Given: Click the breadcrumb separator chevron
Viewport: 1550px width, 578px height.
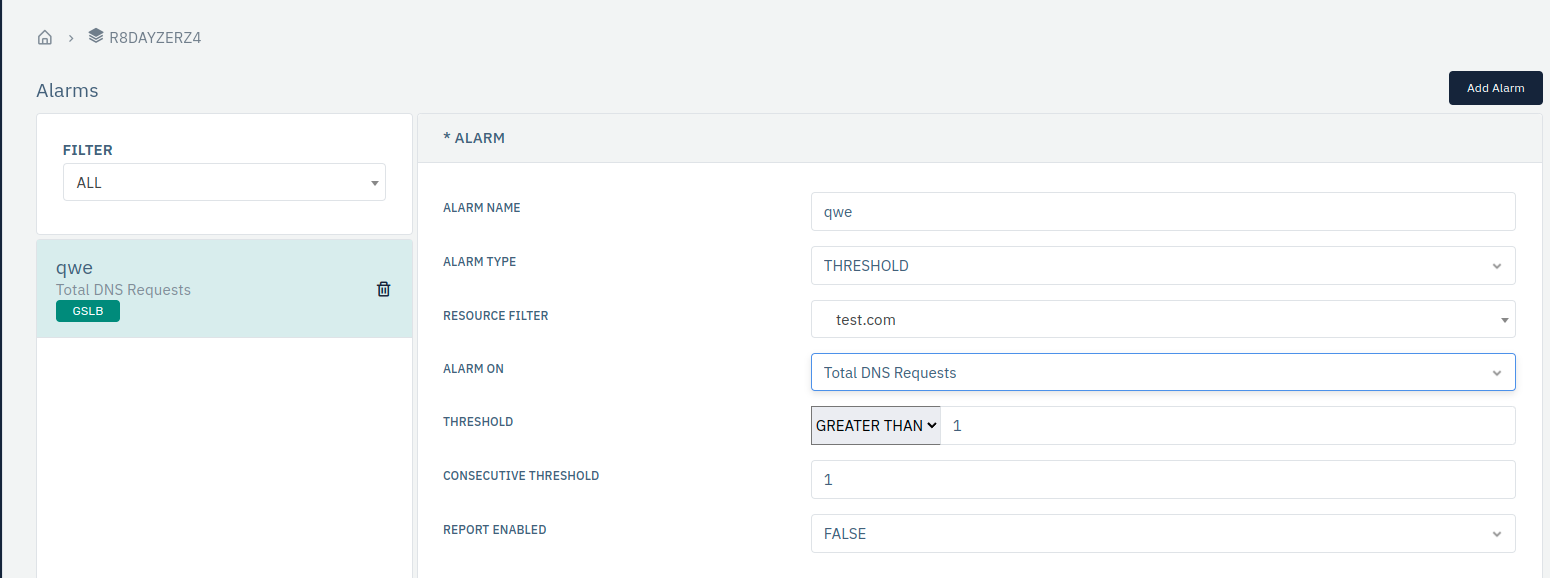Looking at the screenshot, I should [71, 38].
